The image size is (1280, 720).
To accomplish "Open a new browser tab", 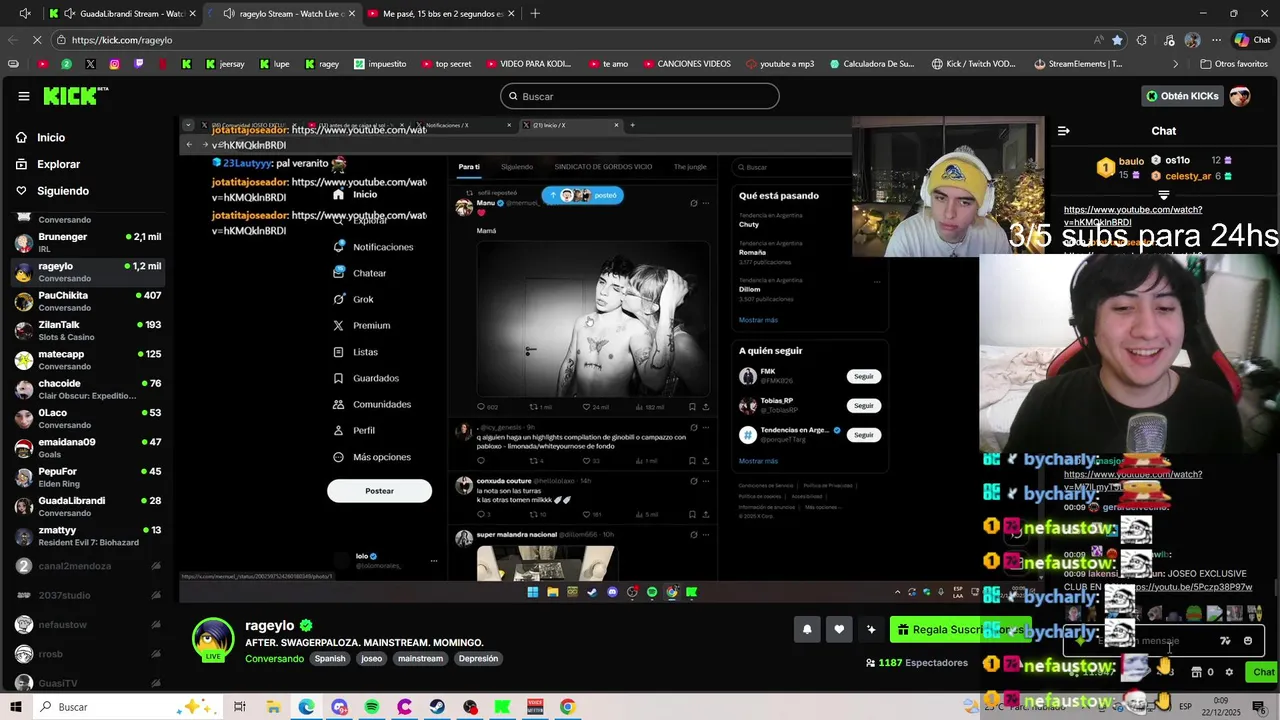I will (535, 14).
